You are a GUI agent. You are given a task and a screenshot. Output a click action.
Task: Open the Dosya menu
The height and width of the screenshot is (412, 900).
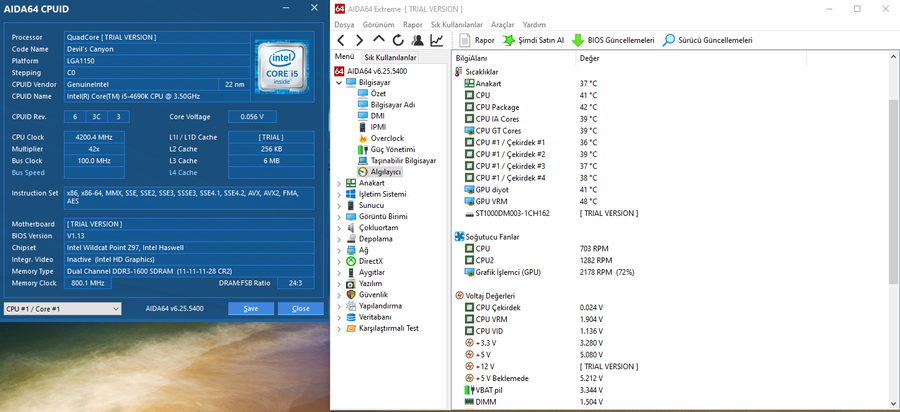point(344,25)
